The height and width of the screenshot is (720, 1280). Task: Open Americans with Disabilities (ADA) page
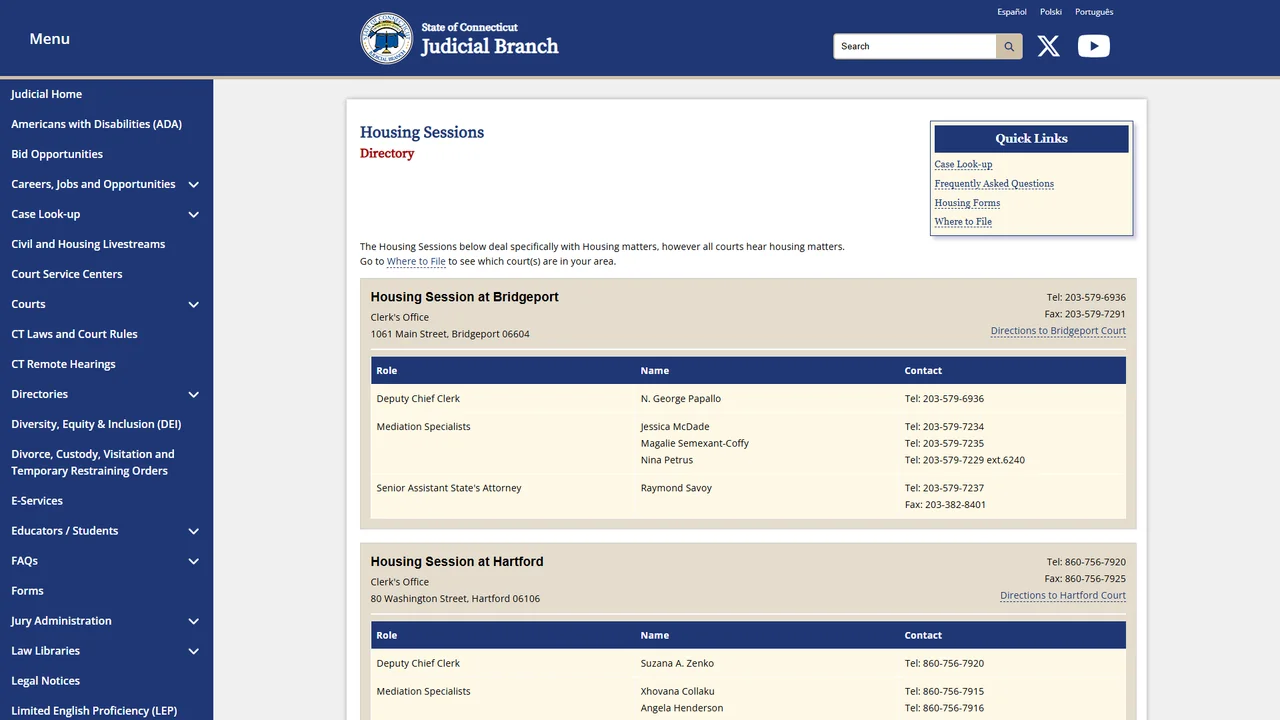point(97,124)
